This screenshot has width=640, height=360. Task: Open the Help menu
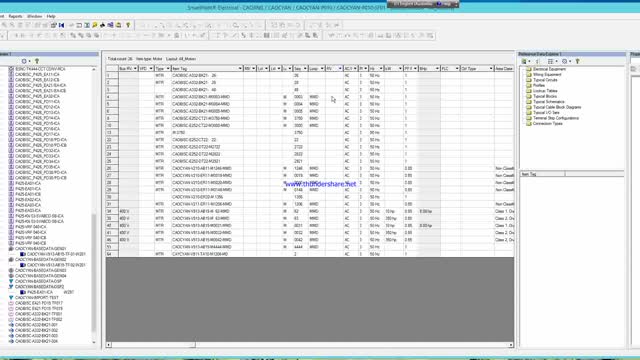point(51,16)
